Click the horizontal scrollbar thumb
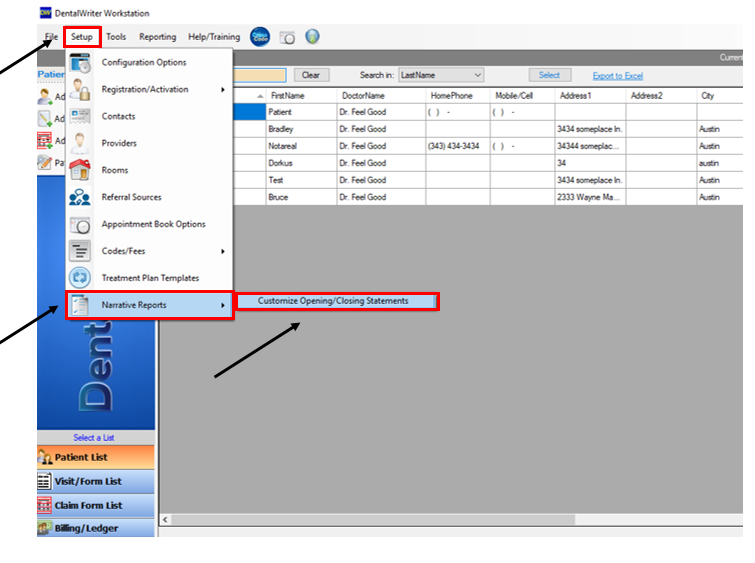Screen dimensions: 755x563 (373, 520)
